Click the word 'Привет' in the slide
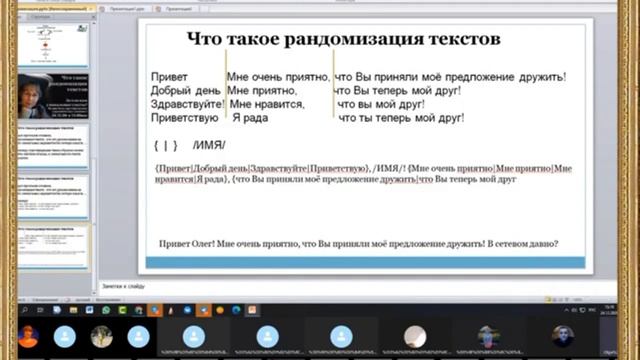This screenshot has width=640, height=360. coord(169,77)
